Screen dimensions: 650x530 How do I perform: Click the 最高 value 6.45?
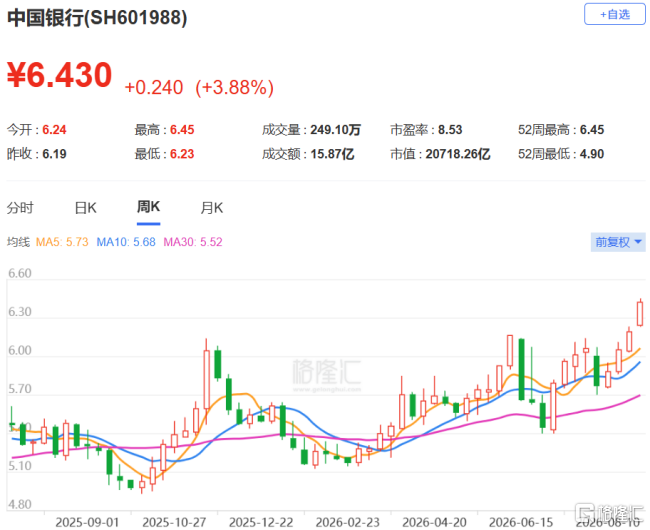[182, 130]
